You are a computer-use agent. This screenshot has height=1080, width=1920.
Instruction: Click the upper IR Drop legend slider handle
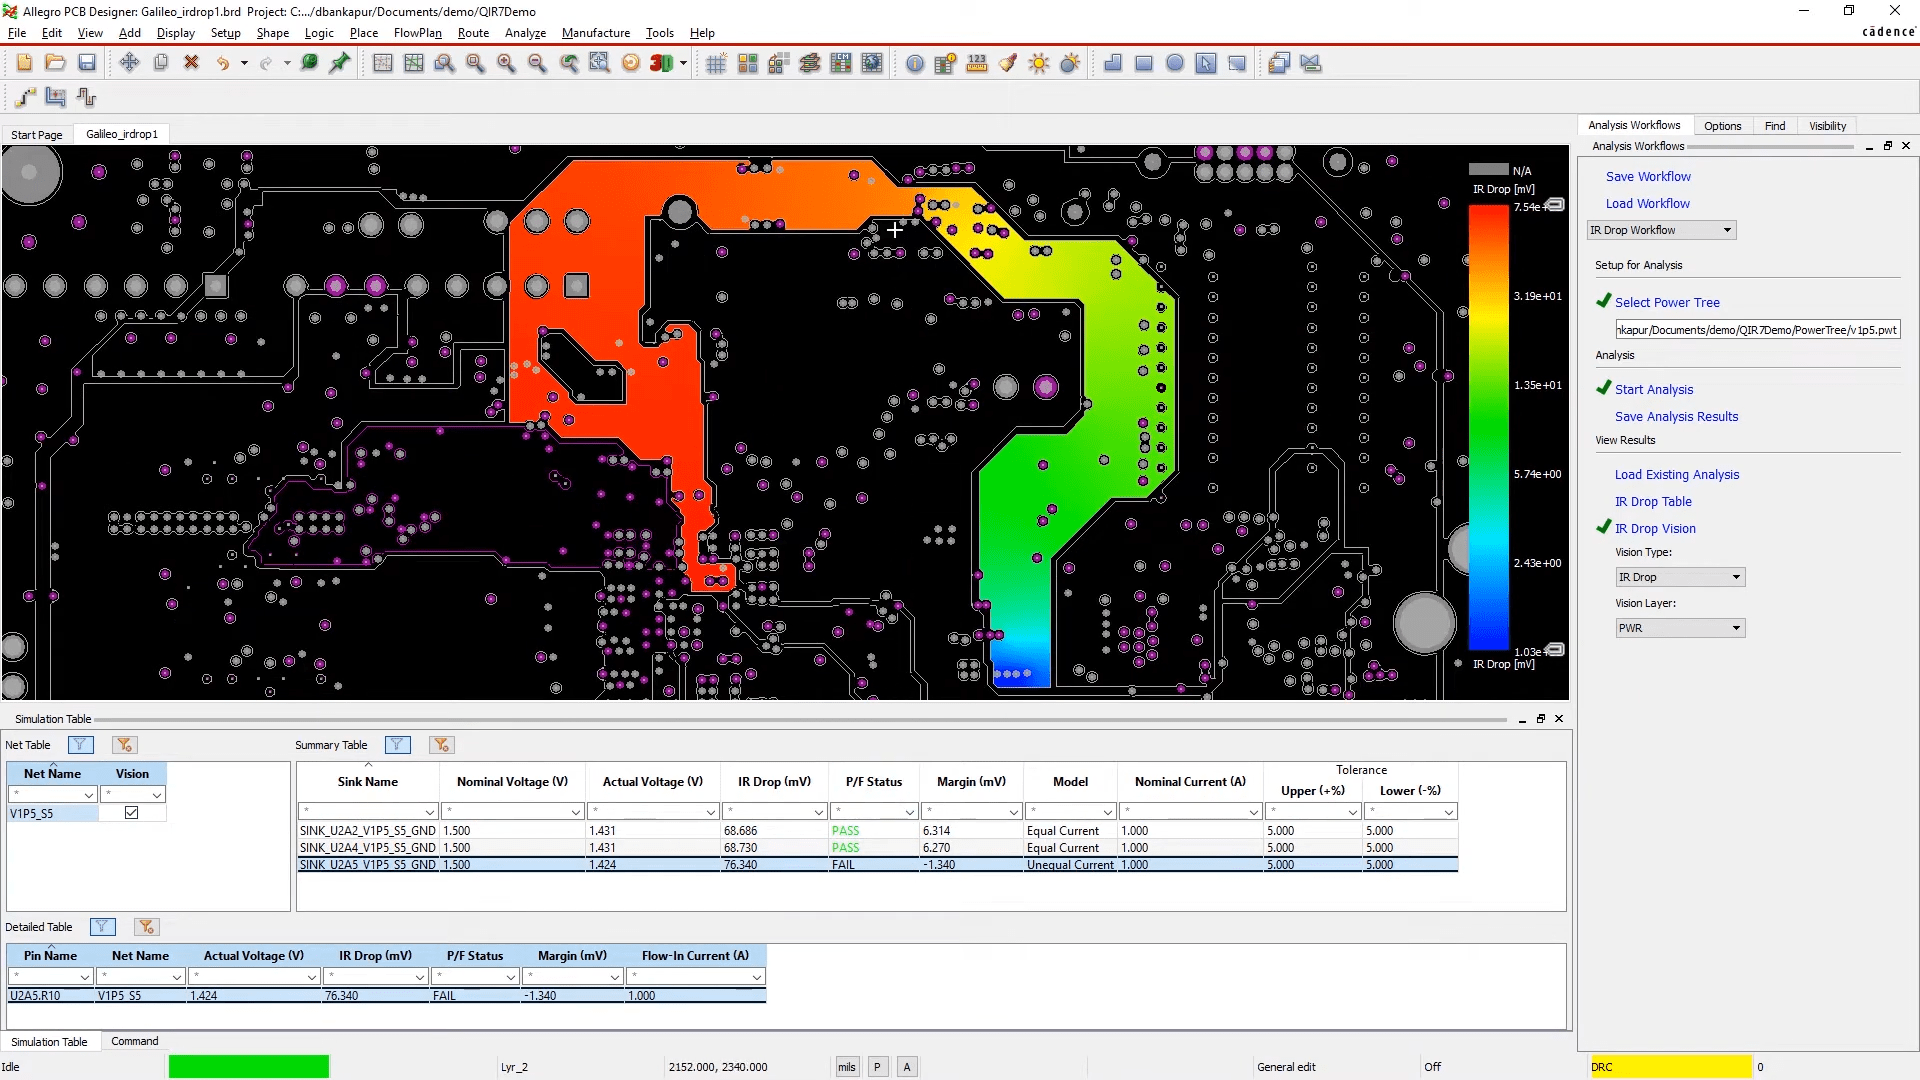pos(1556,205)
